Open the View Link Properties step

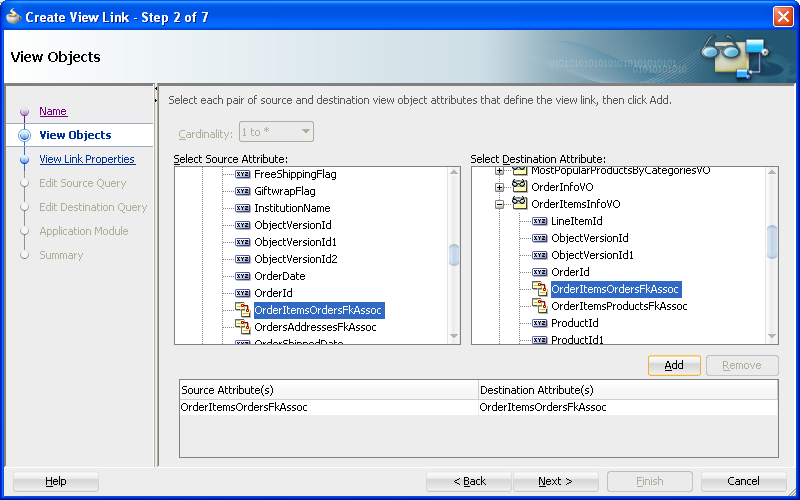87,159
